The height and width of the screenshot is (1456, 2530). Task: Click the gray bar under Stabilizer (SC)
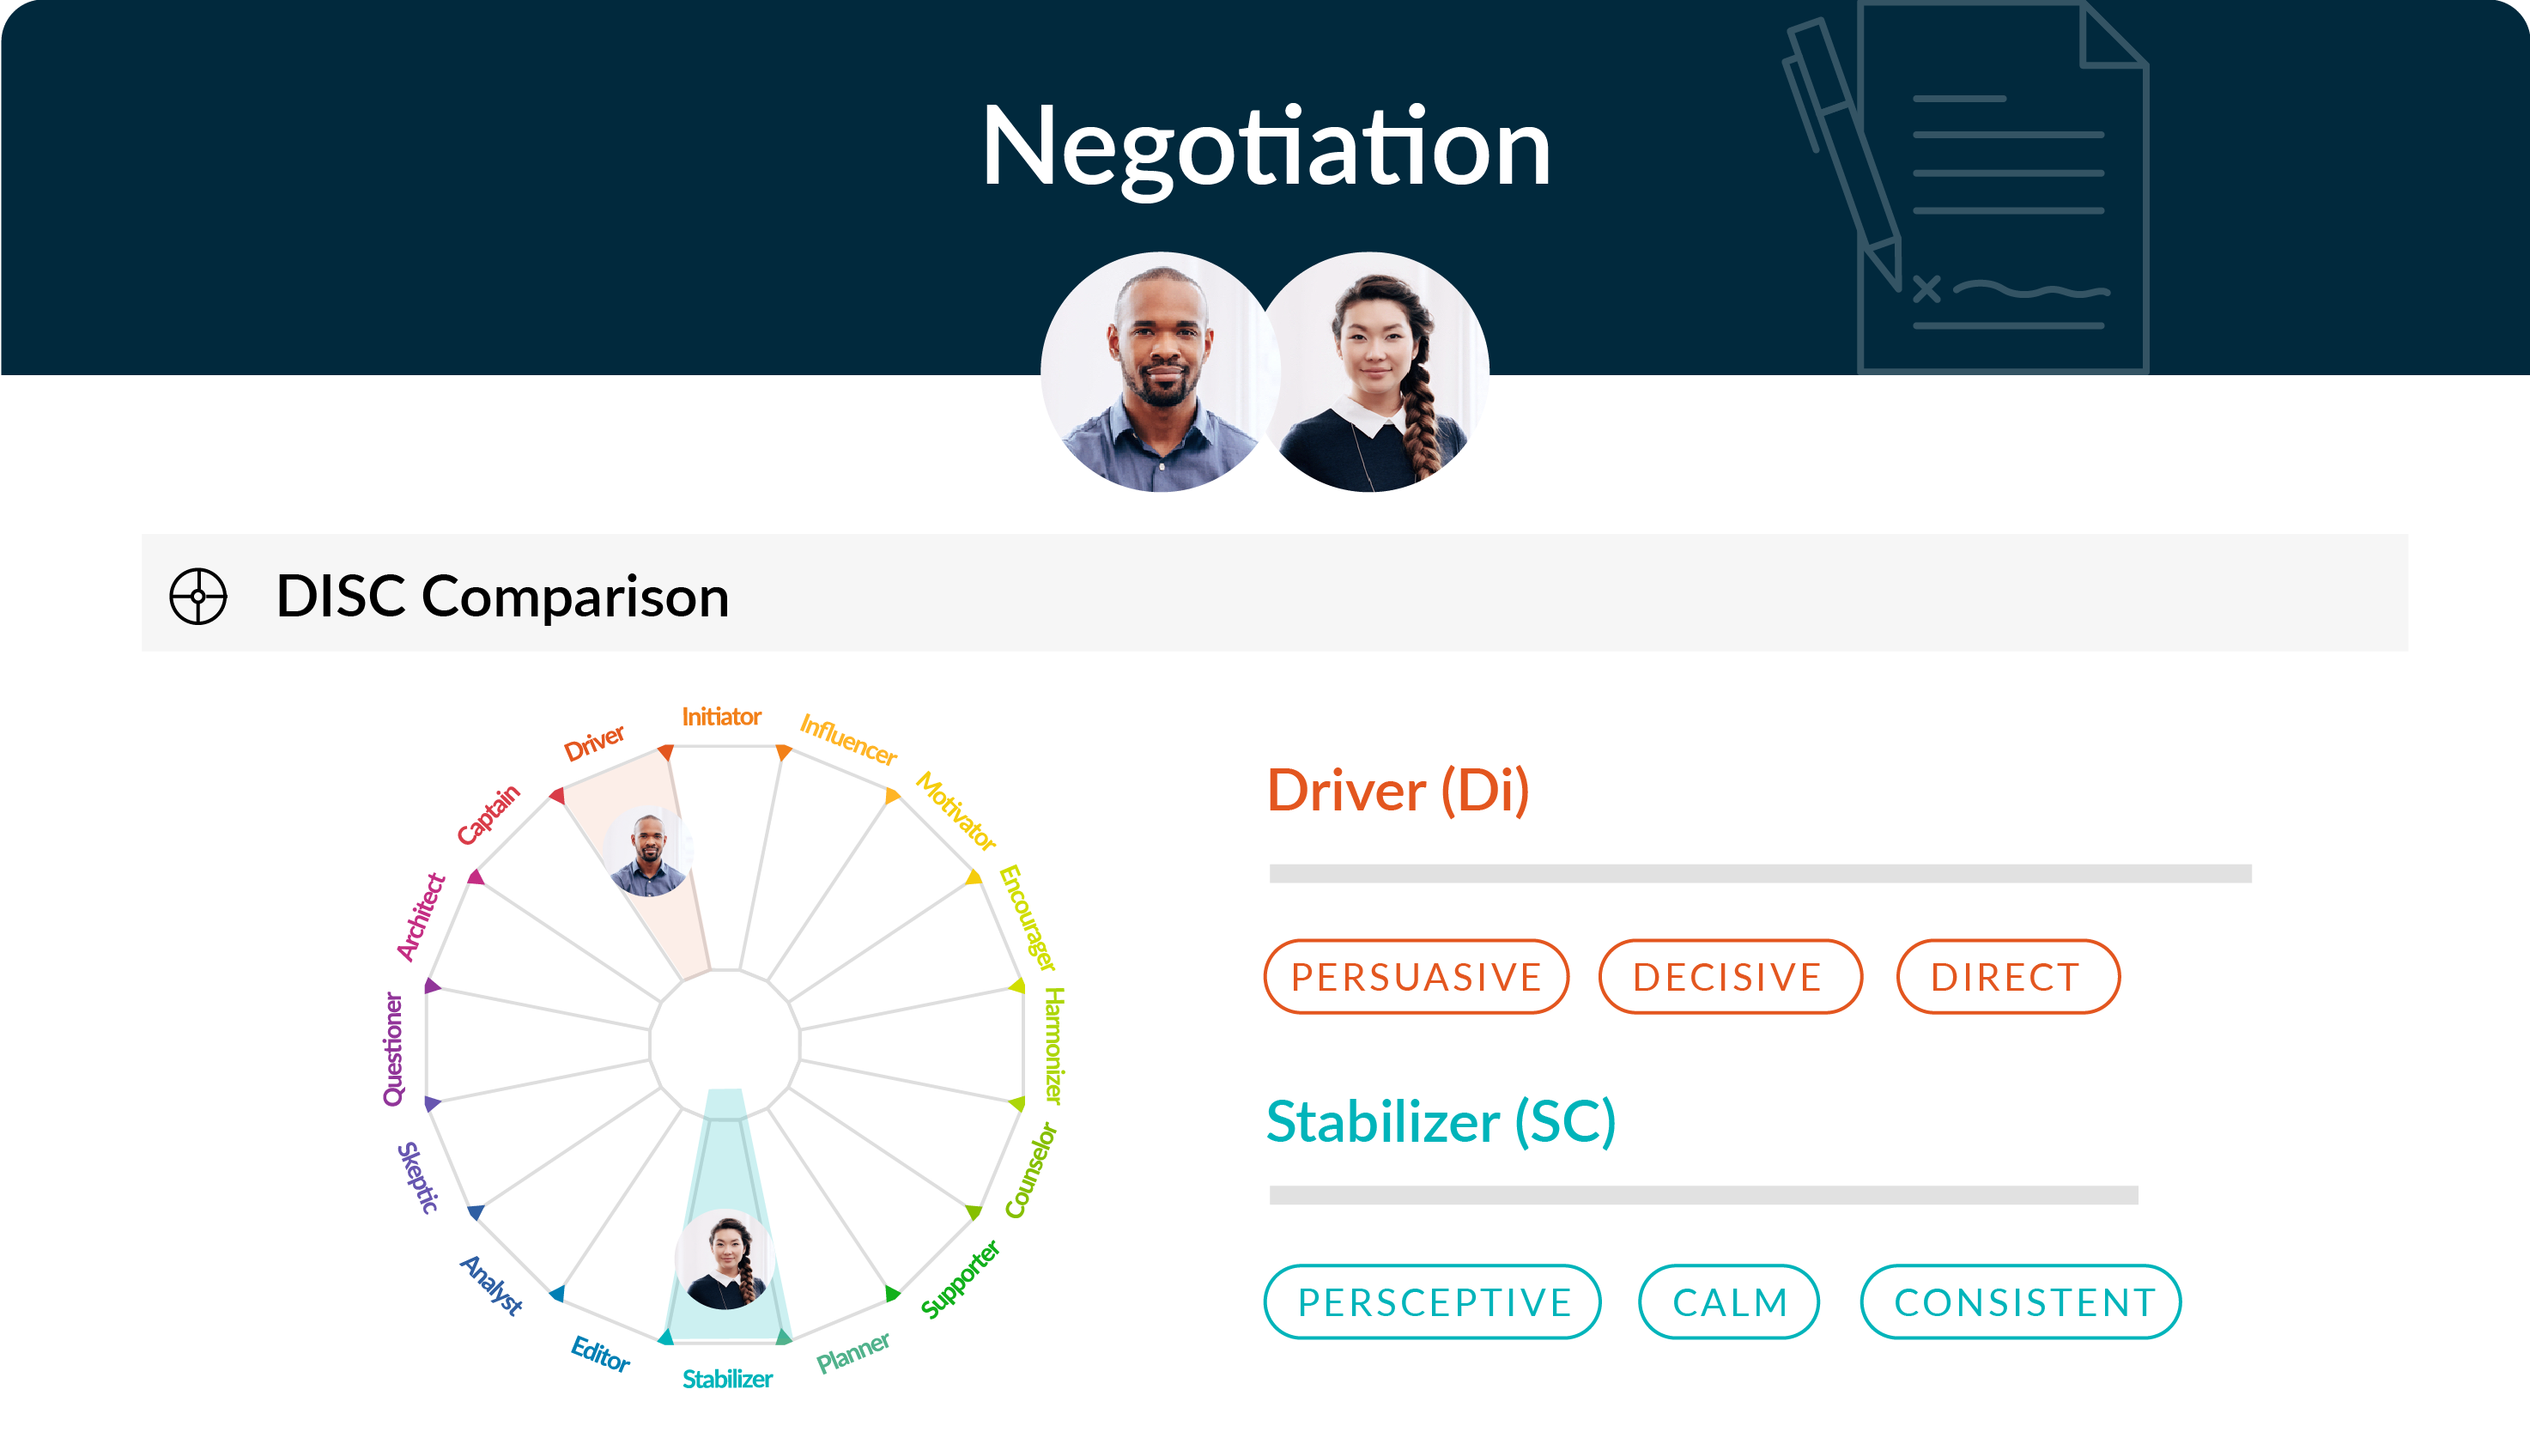pyautogui.click(x=1703, y=1195)
